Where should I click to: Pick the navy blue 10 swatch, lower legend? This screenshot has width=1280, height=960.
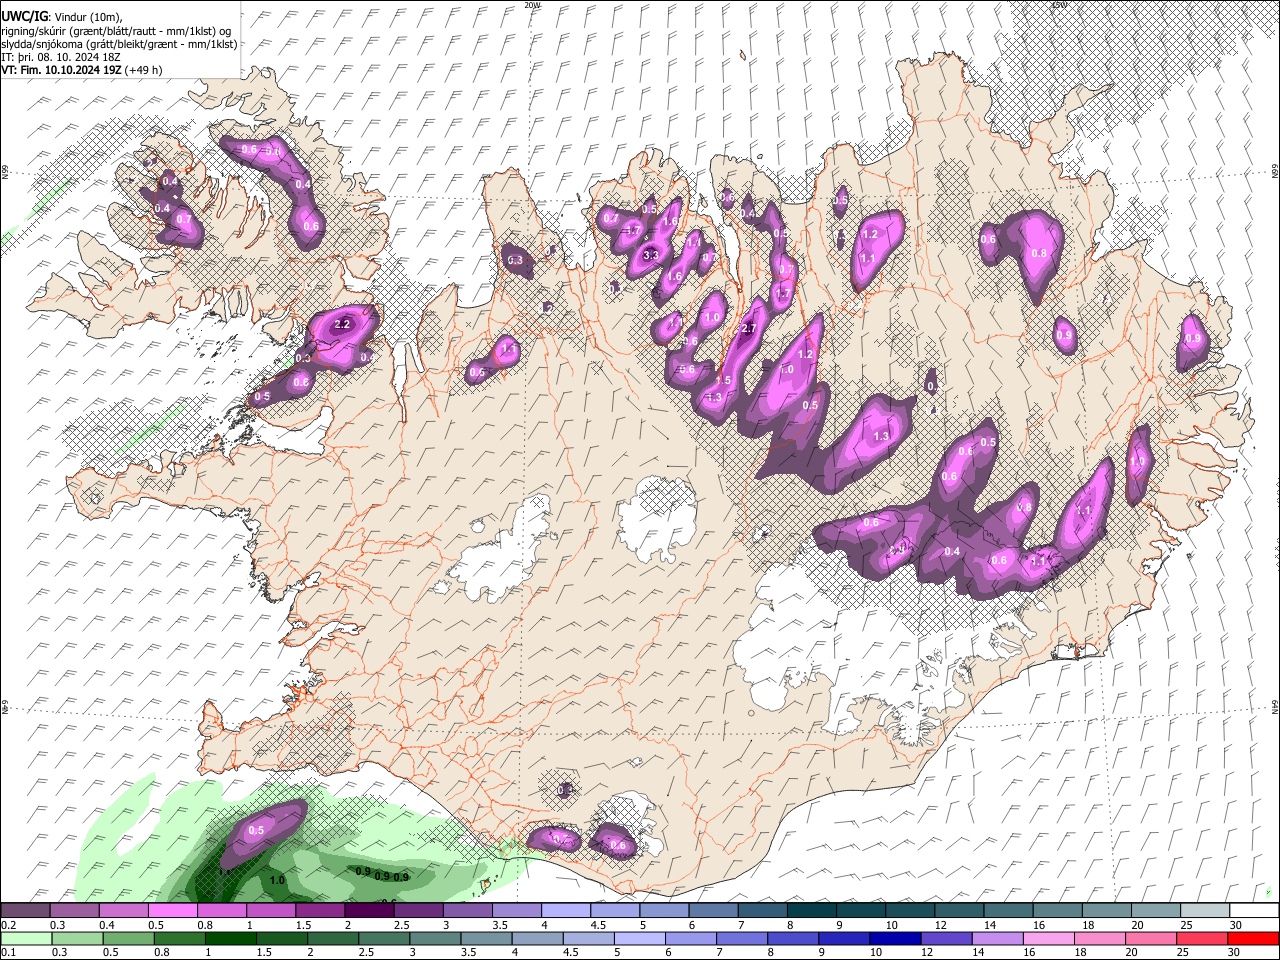click(895, 938)
